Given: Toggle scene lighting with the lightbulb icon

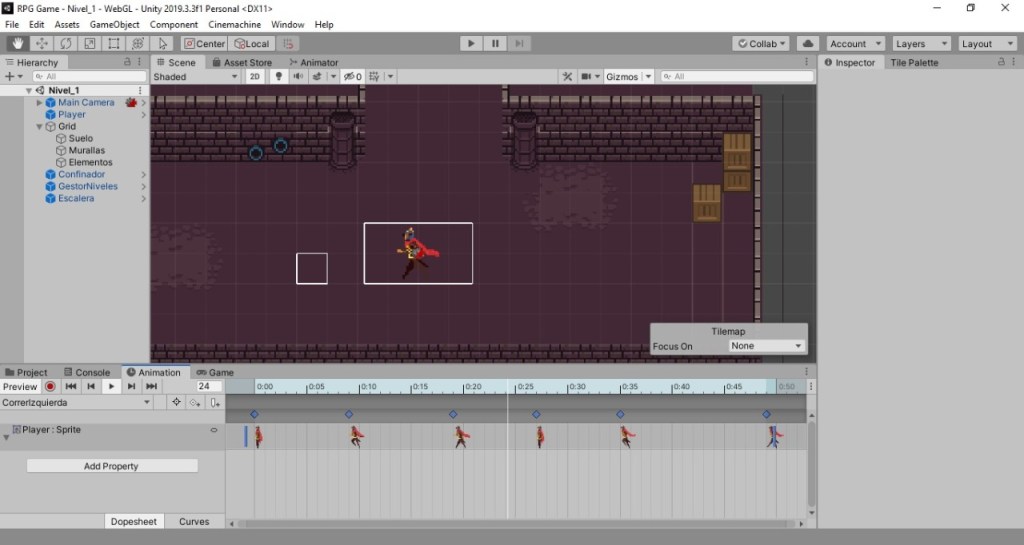Looking at the screenshot, I should [279, 76].
